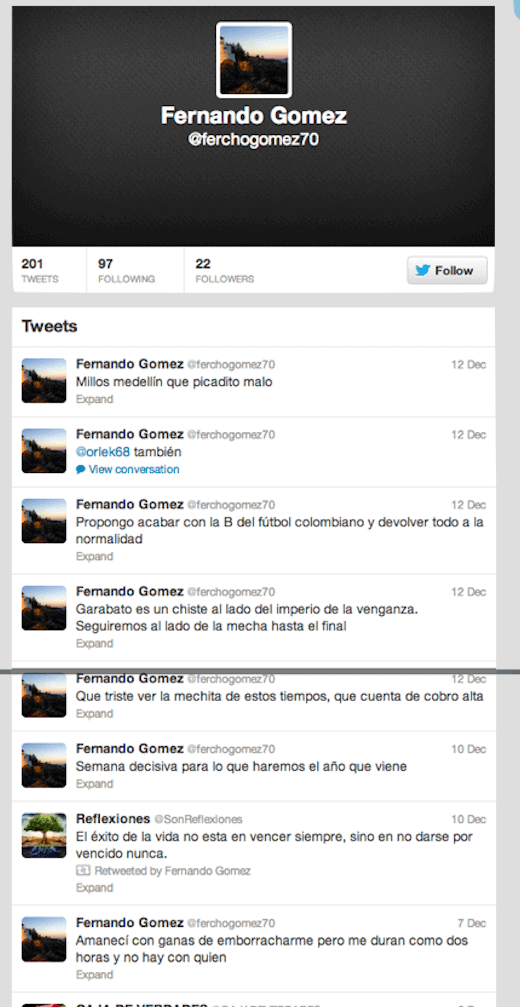Expand the Millos medellín que picadito malo tweet
Viewport: 520px width, 1007px height.
(94, 399)
